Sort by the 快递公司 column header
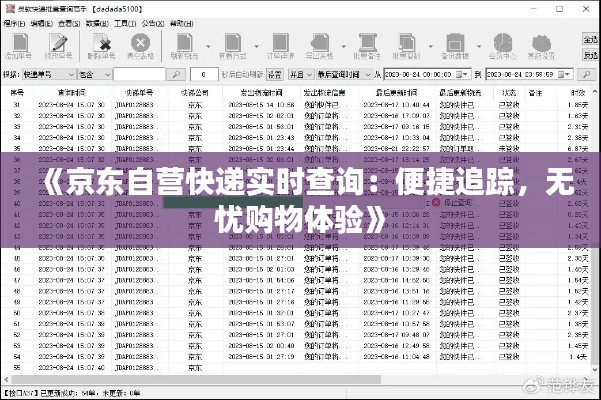 pos(195,93)
